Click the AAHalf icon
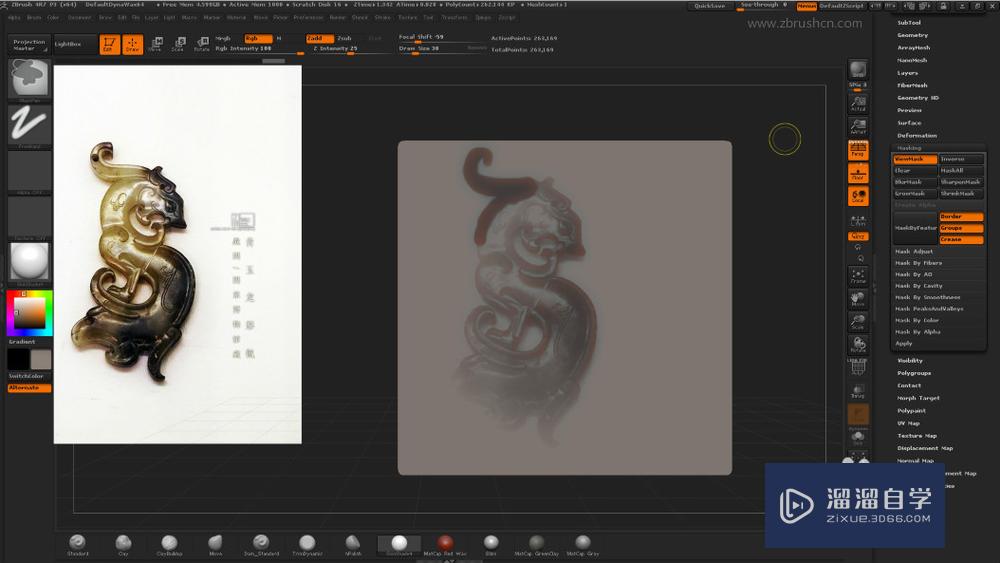Image resolution: width=1000 pixels, height=563 pixels. (858, 126)
